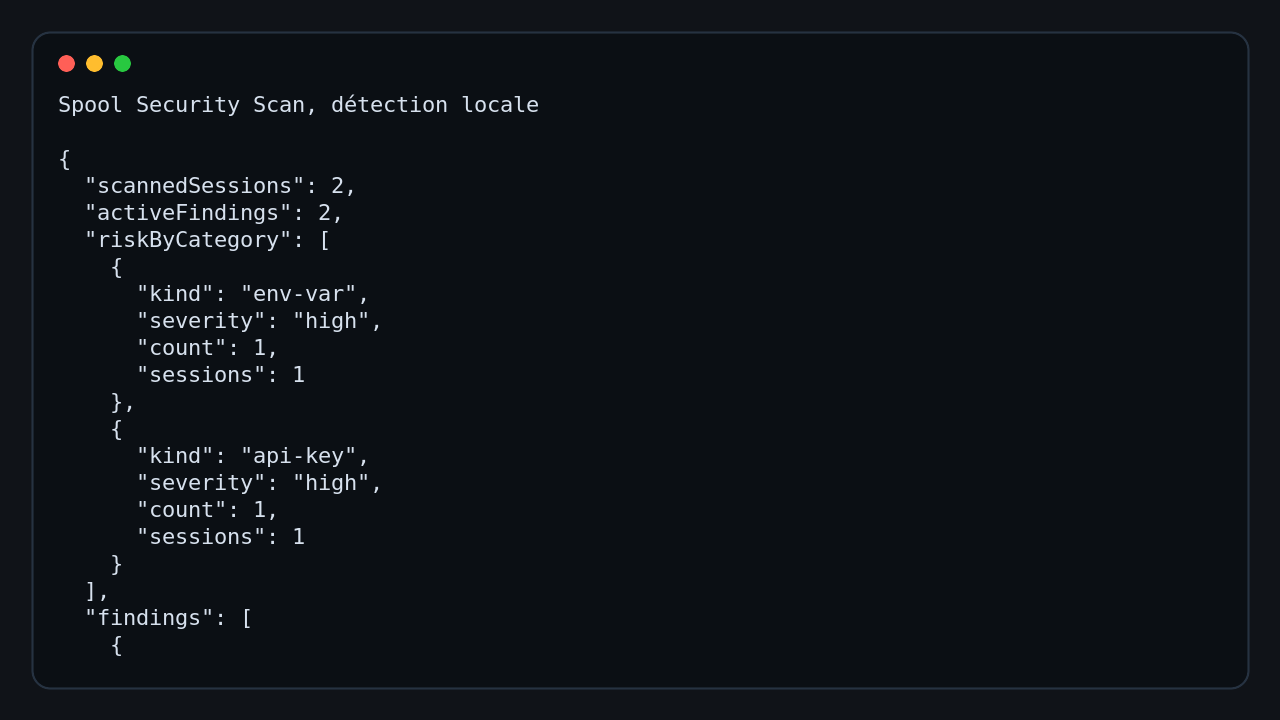
Task: Click the "sessions" key in api-key block
Action: click(x=201, y=537)
